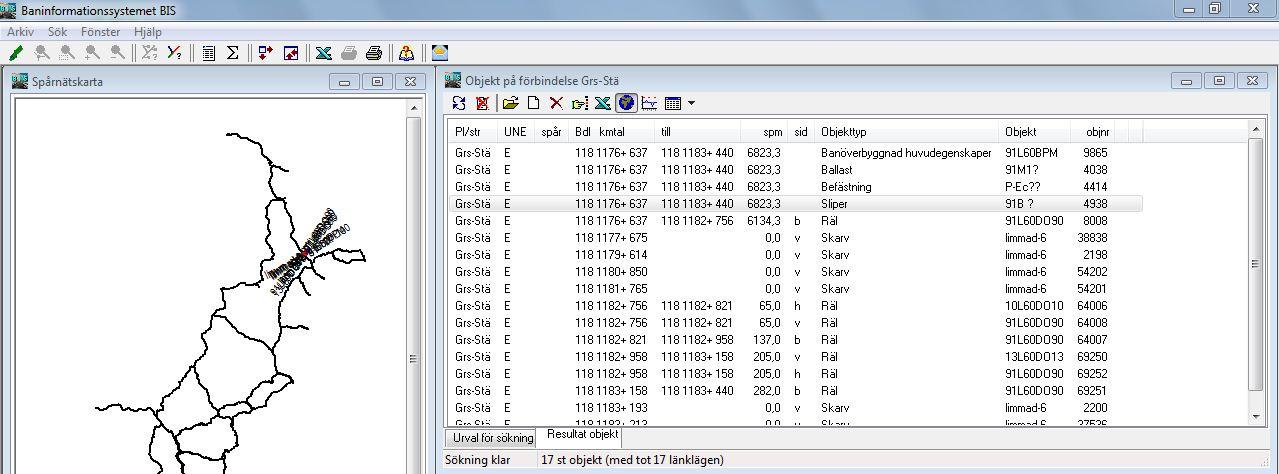Open the Arkiv menu
This screenshot has height=474, width=1279.
click(20, 32)
